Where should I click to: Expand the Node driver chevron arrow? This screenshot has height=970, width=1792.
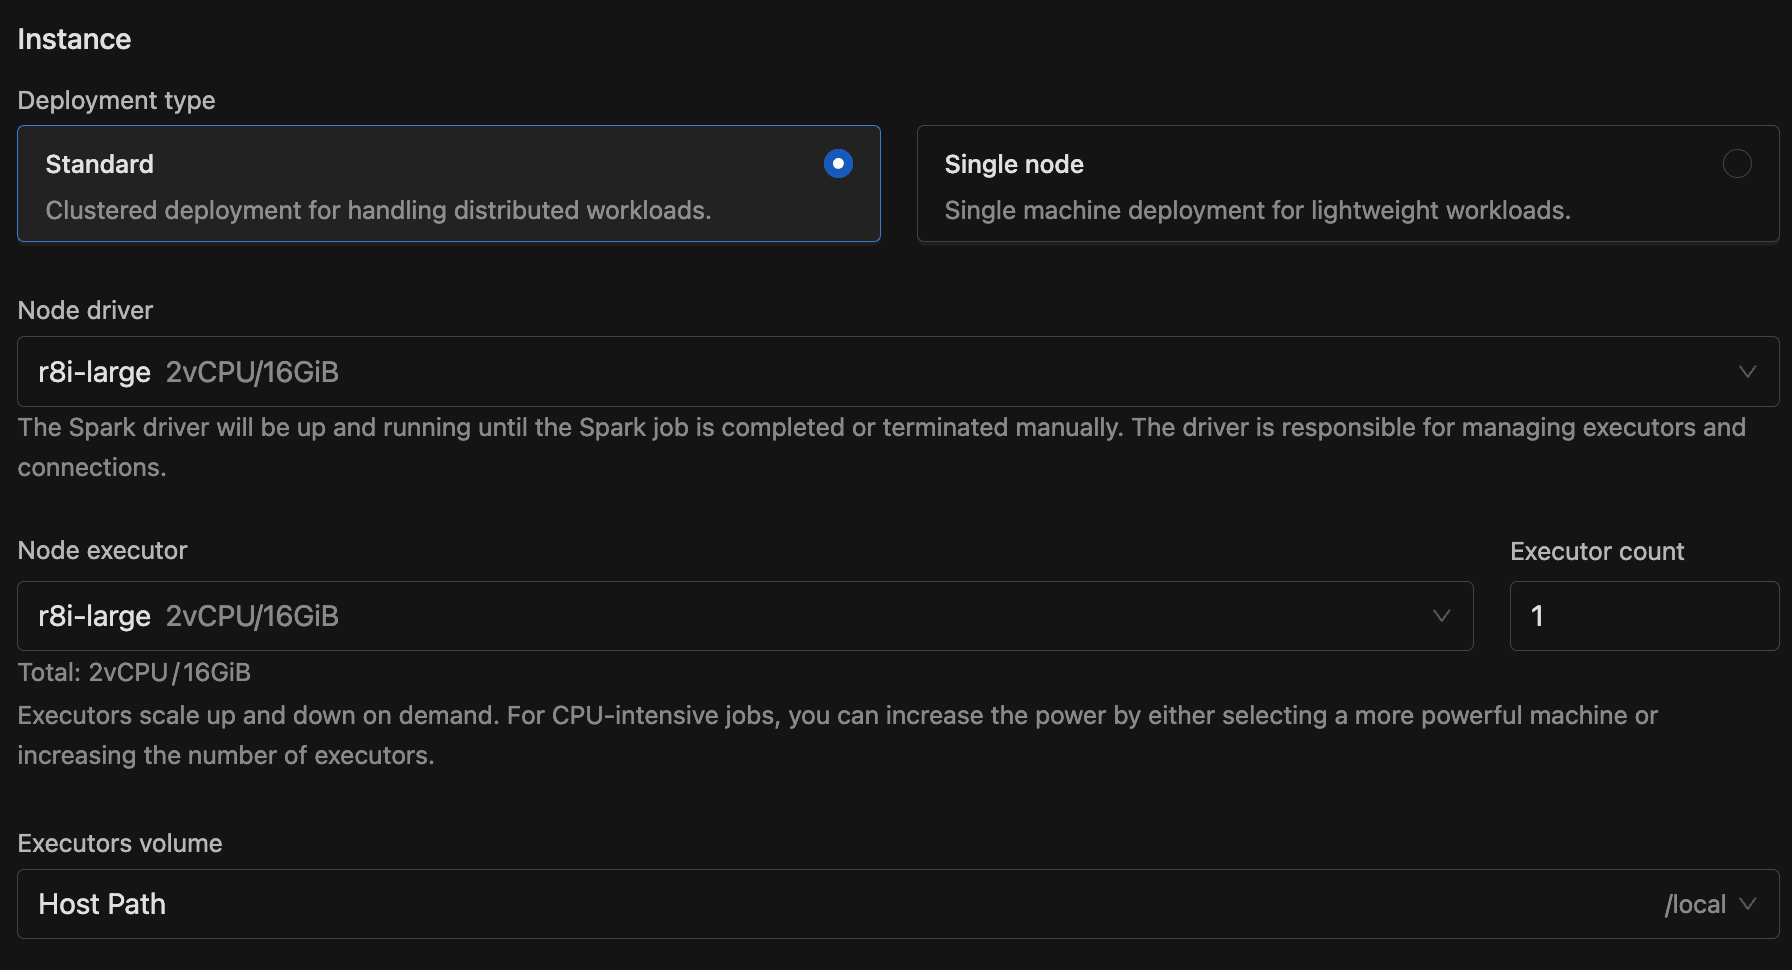(1747, 372)
